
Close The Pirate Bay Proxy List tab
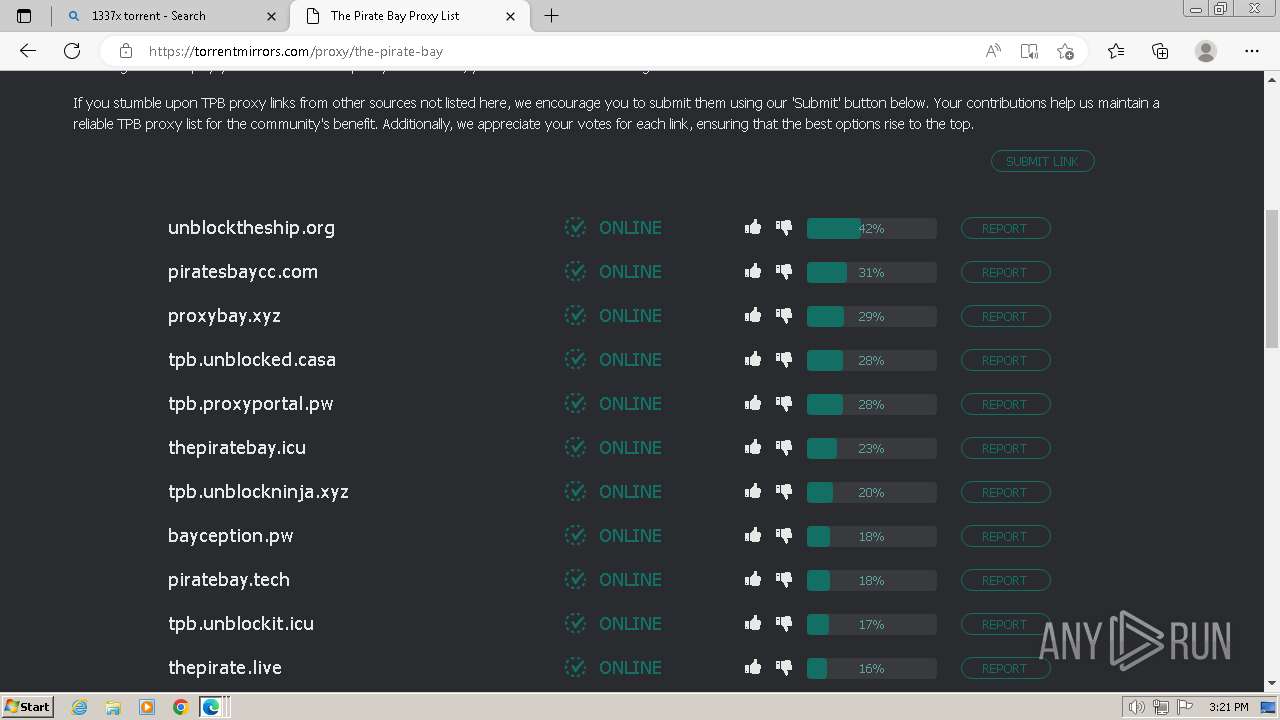pos(511,16)
